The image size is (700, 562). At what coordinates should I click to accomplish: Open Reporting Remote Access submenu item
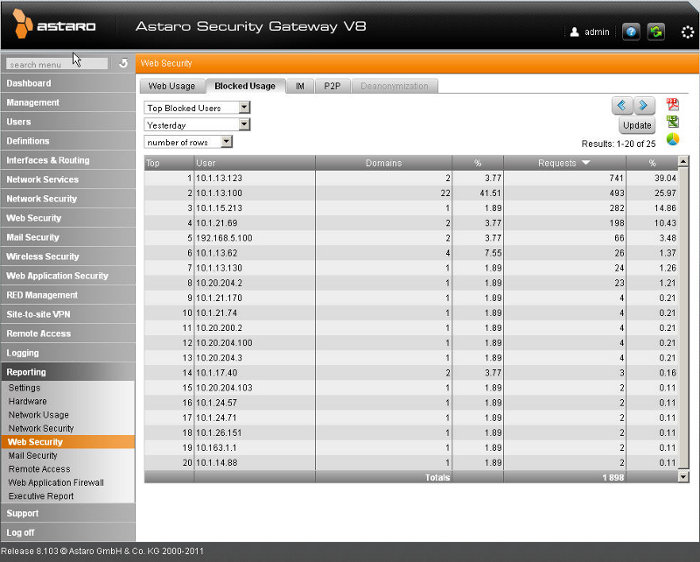pyautogui.click(x=68, y=469)
